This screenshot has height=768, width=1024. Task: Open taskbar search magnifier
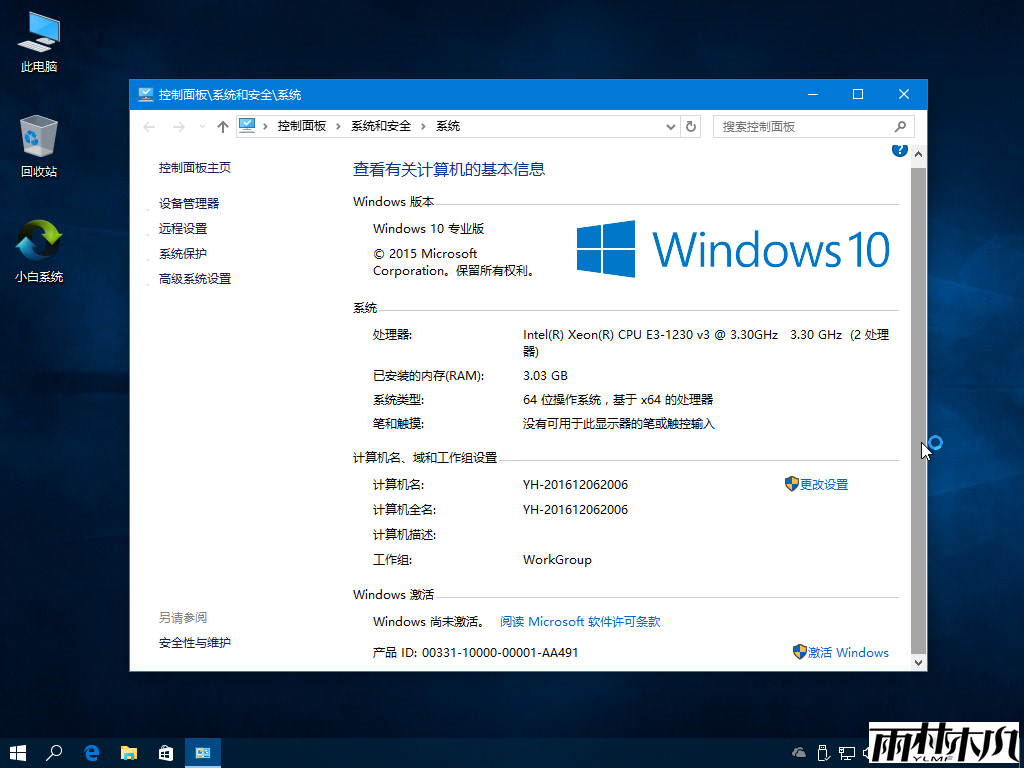[x=54, y=753]
